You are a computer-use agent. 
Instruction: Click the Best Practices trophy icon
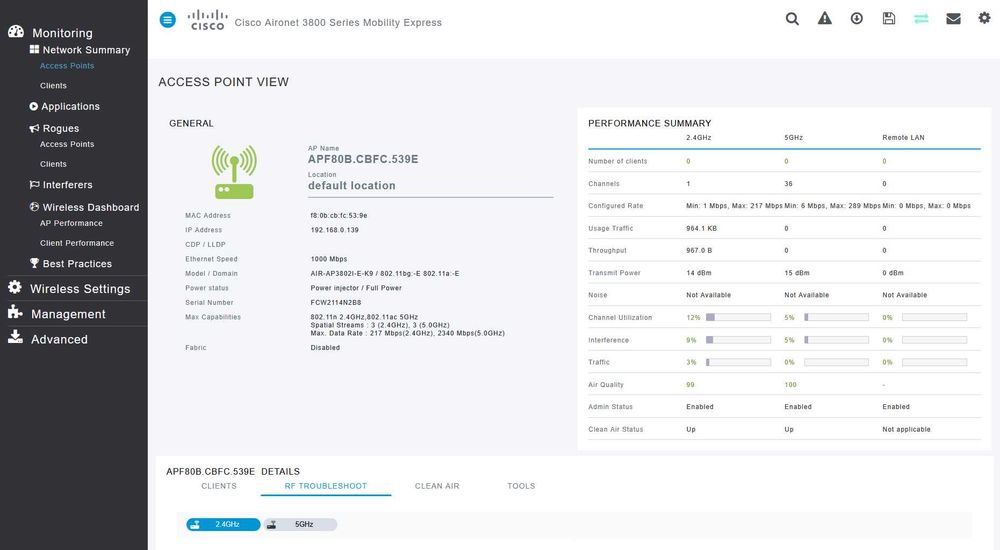pos(34,263)
